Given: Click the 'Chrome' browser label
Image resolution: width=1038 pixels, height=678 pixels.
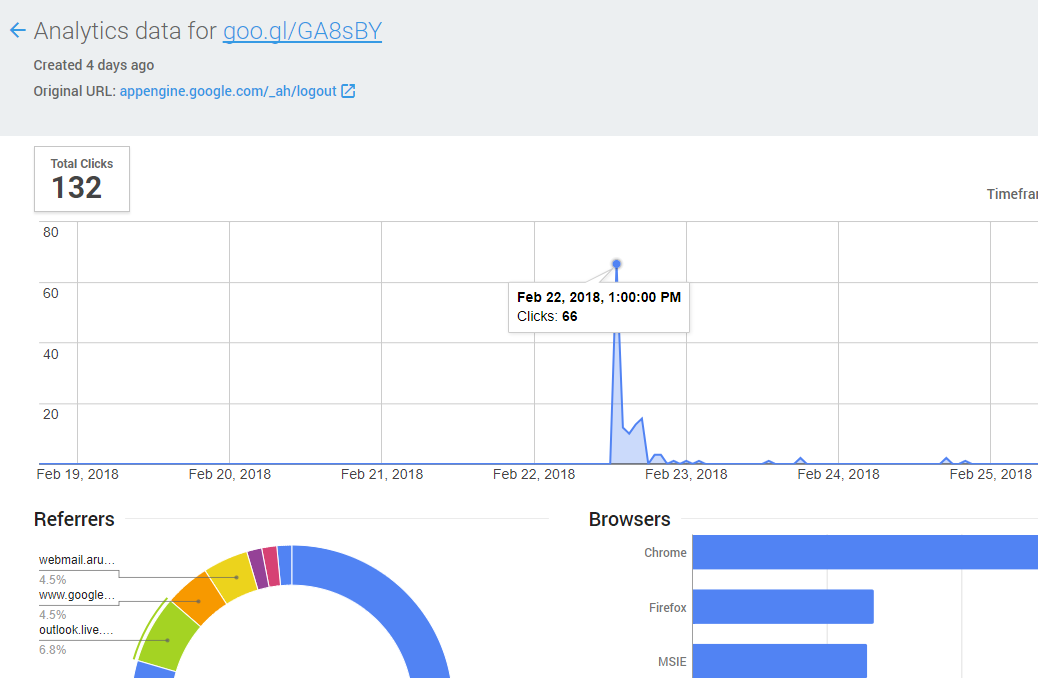Looking at the screenshot, I should coord(665,552).
